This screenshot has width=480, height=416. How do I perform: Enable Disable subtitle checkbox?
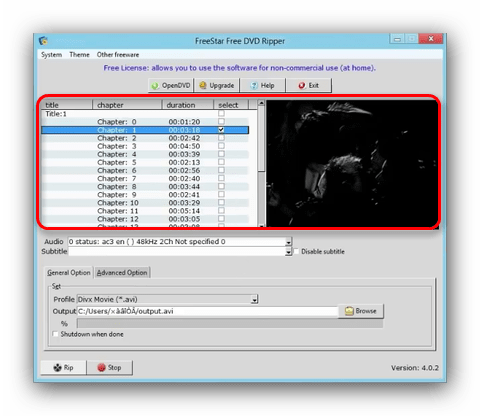click(296, 251)
